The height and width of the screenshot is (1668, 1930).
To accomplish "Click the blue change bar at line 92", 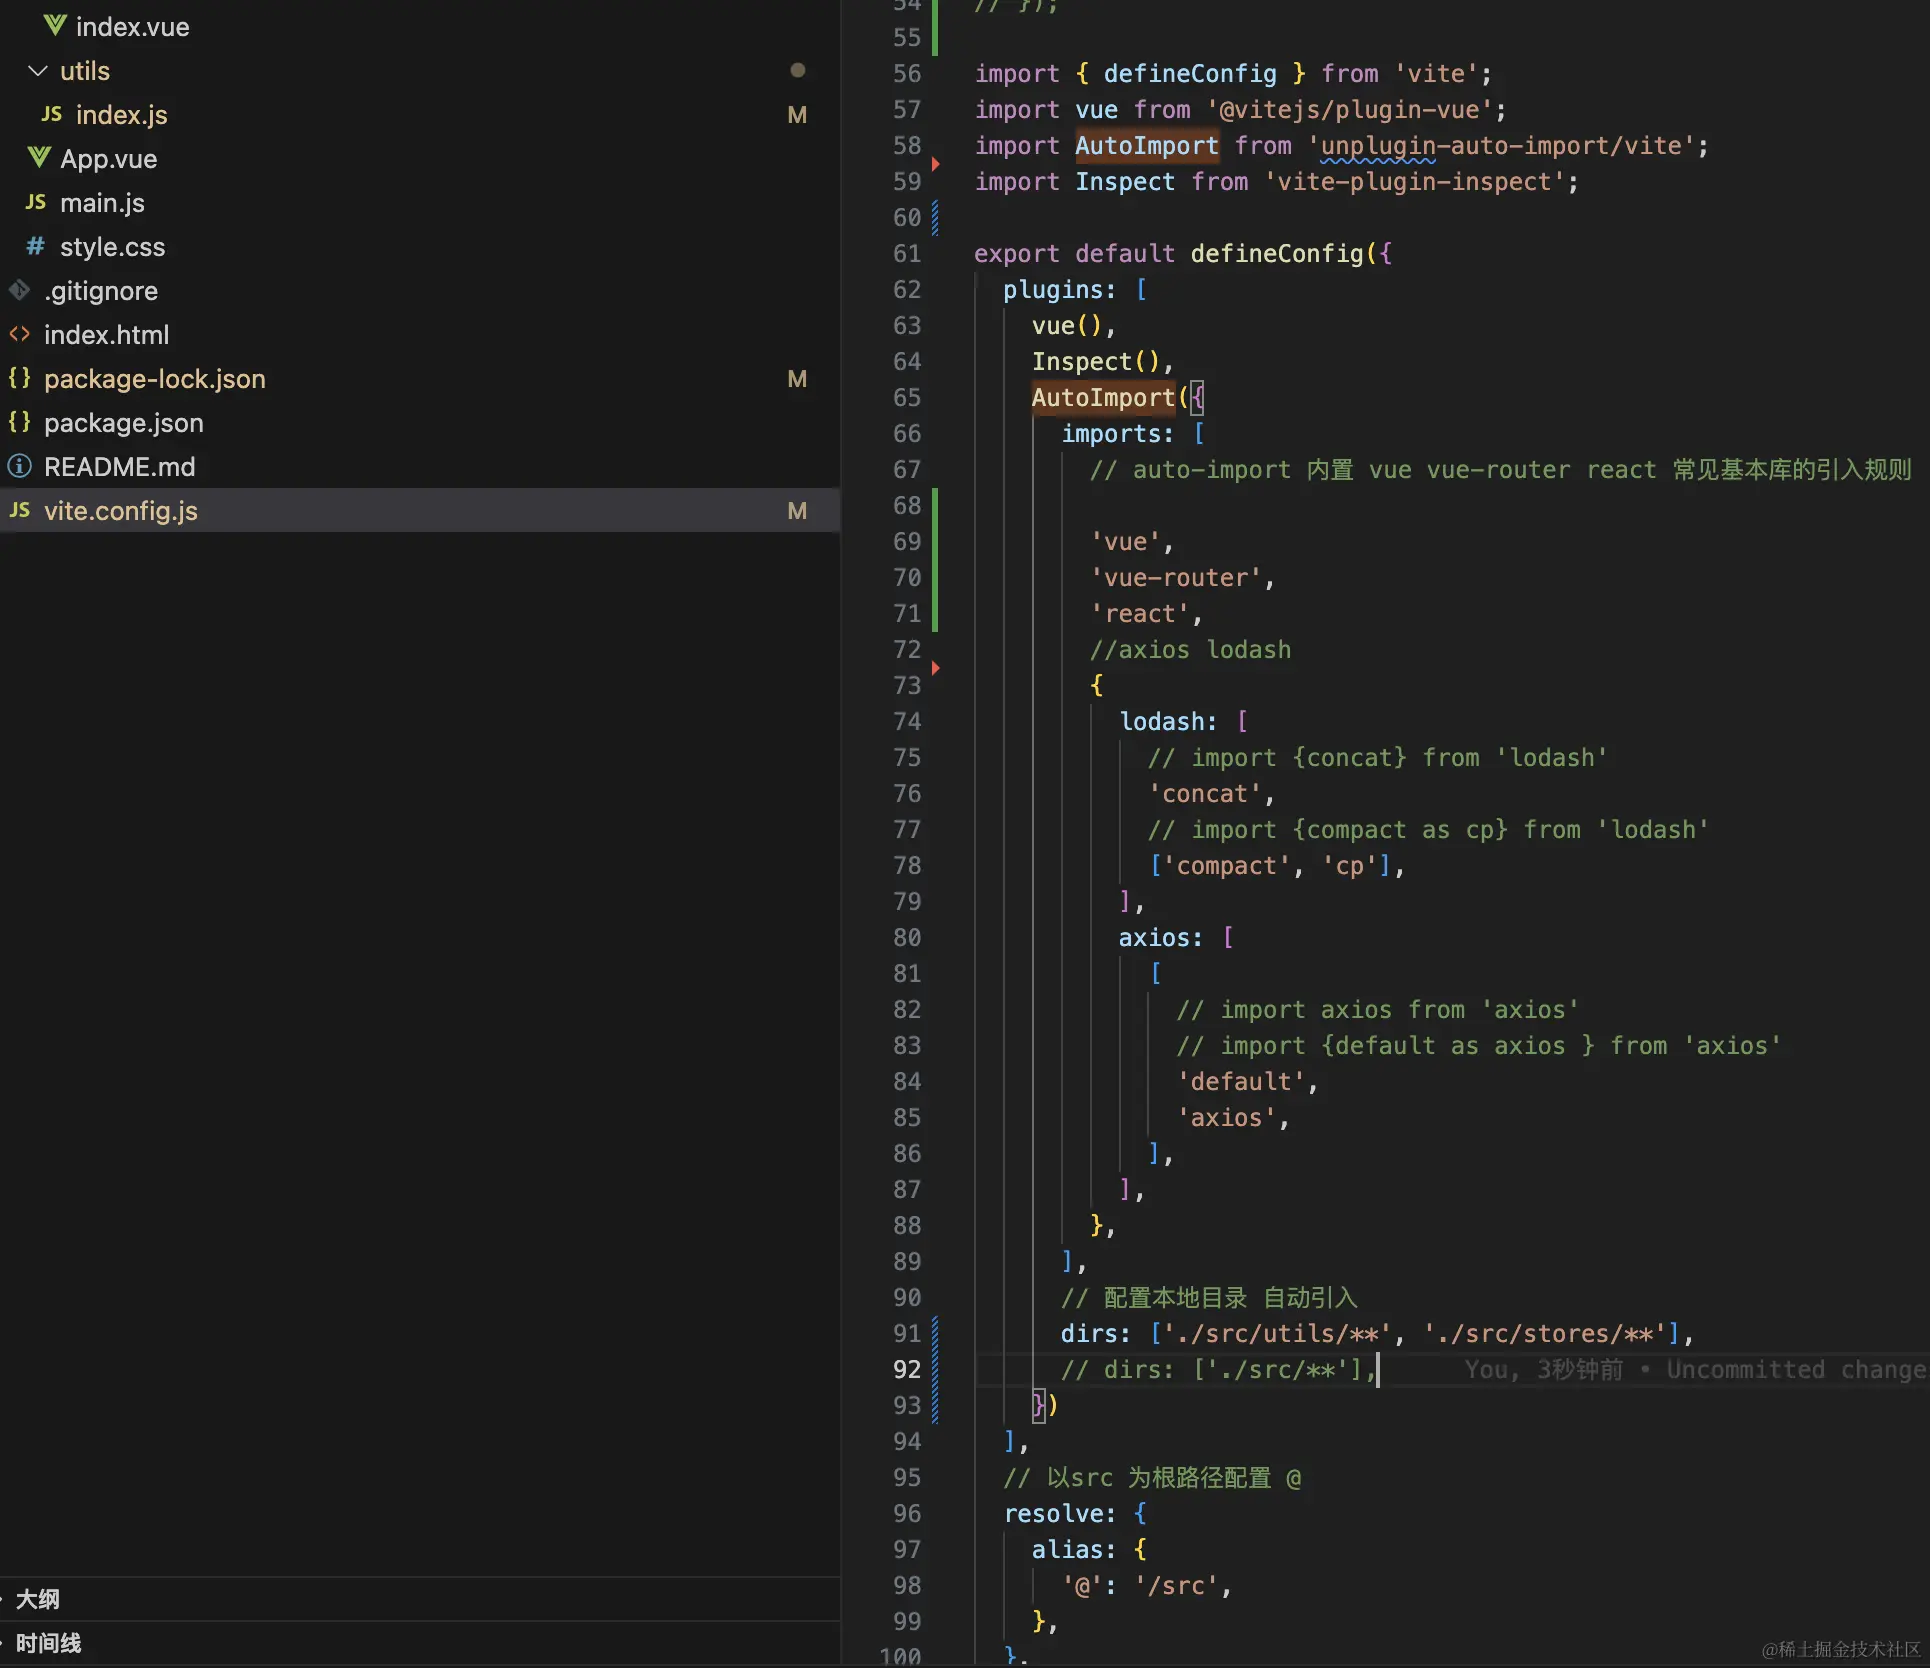I will 935,1370.
